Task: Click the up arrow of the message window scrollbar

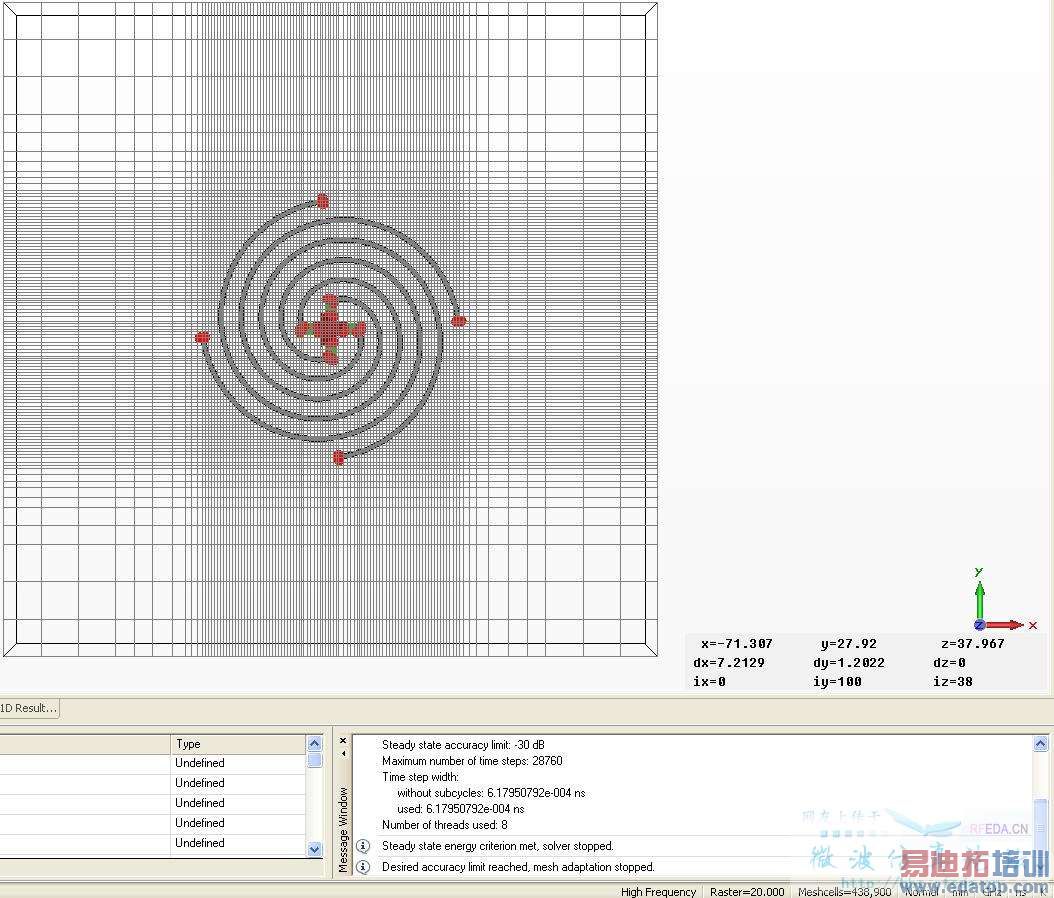Action: pyautogui.click(x=1041, y=743)
